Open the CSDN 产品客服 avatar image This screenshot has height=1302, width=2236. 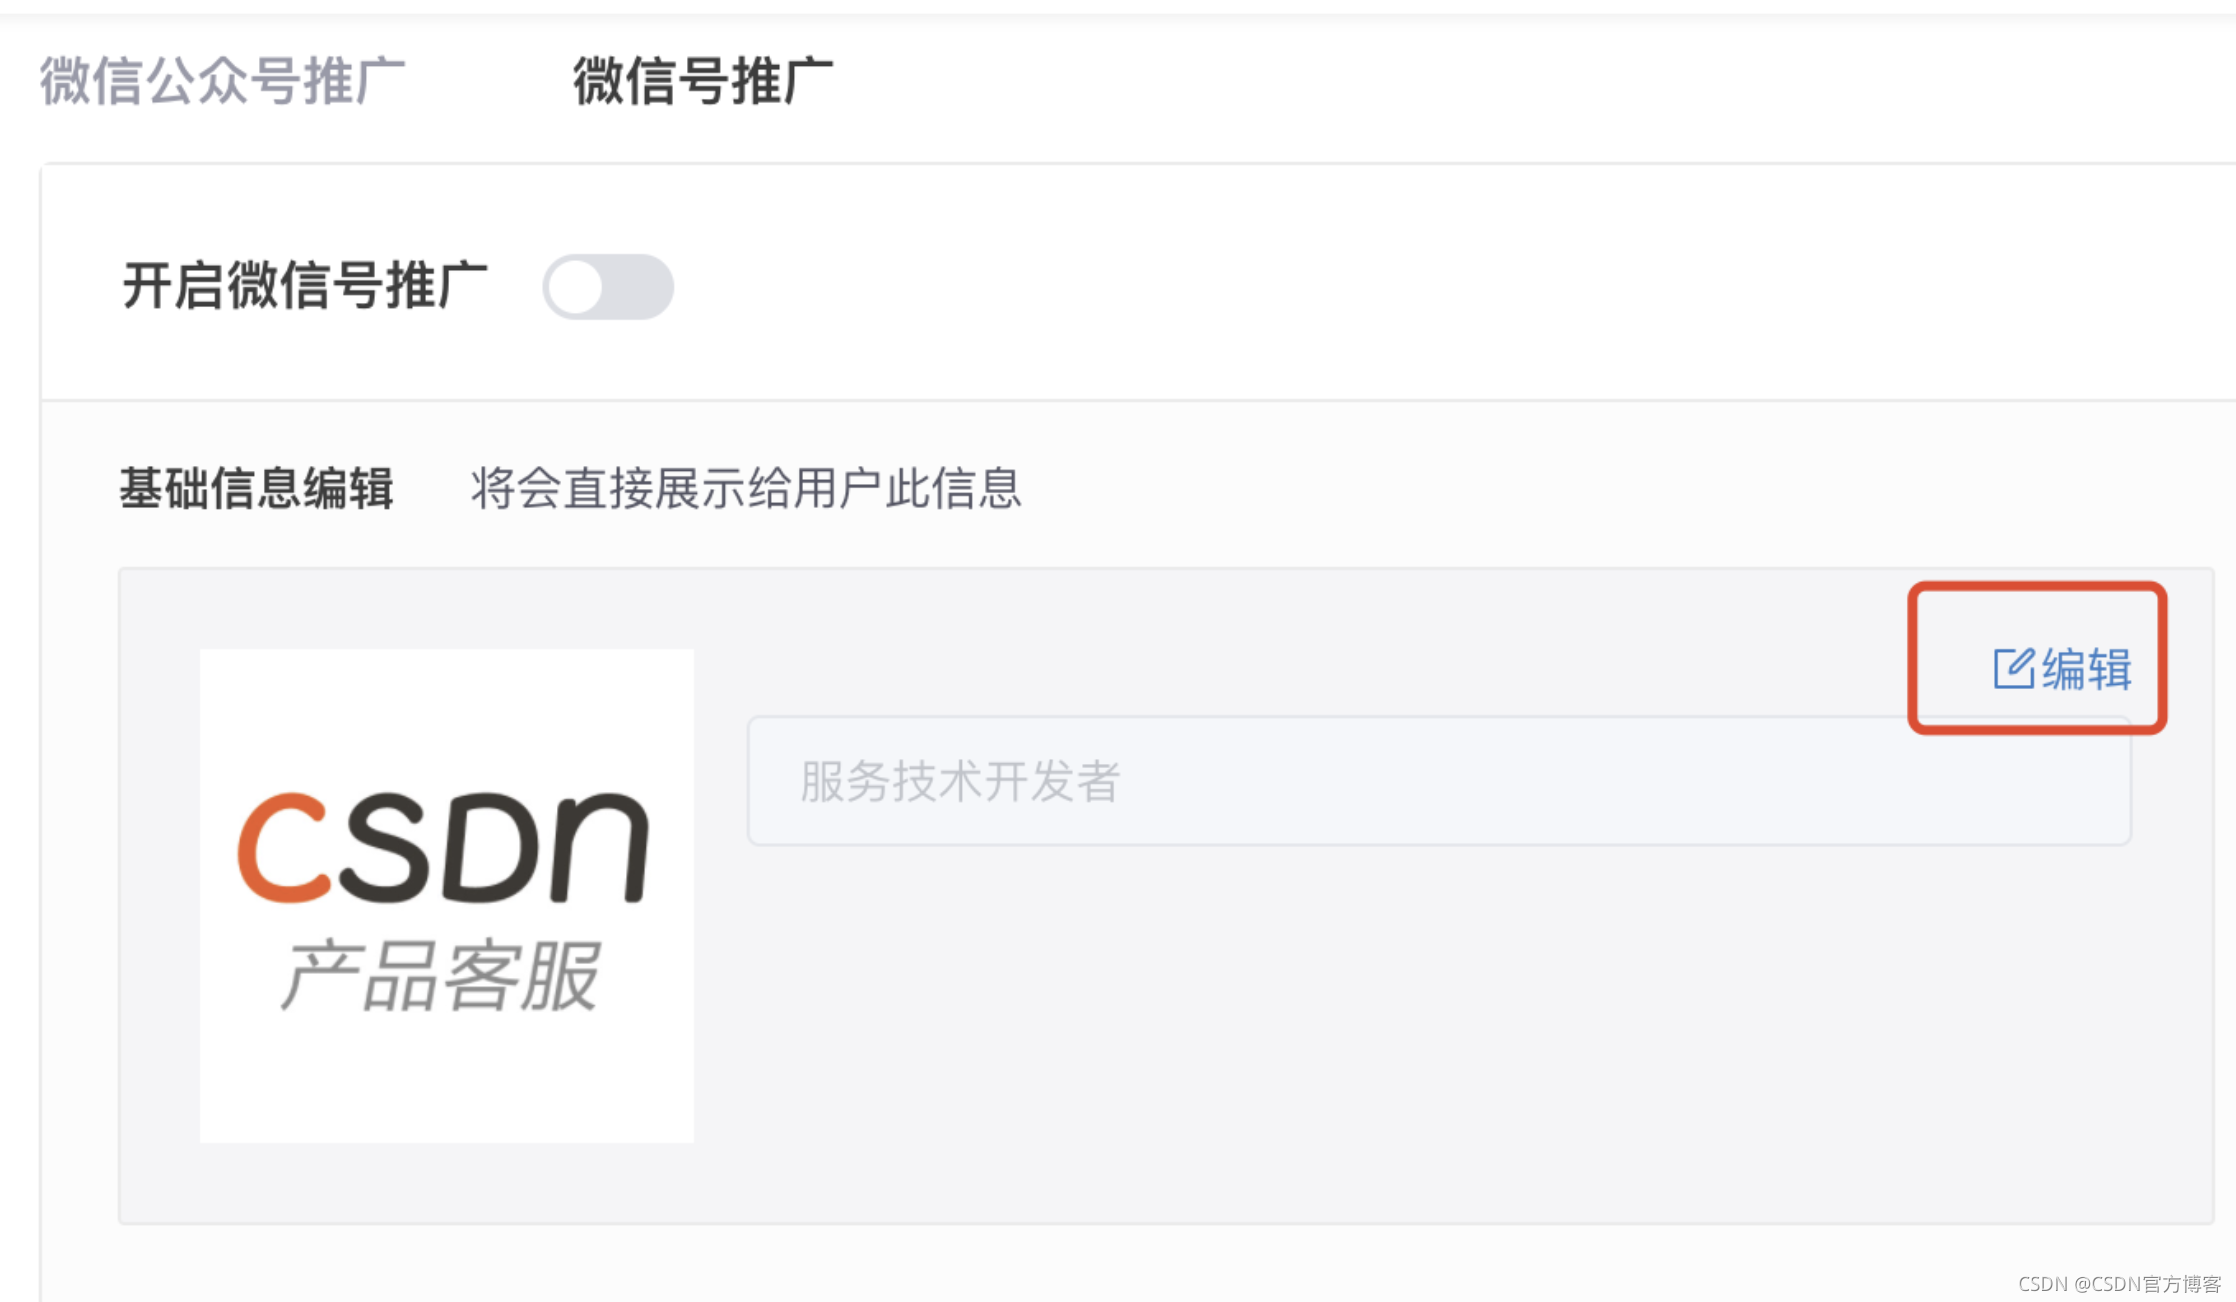(x=447, y=895)
